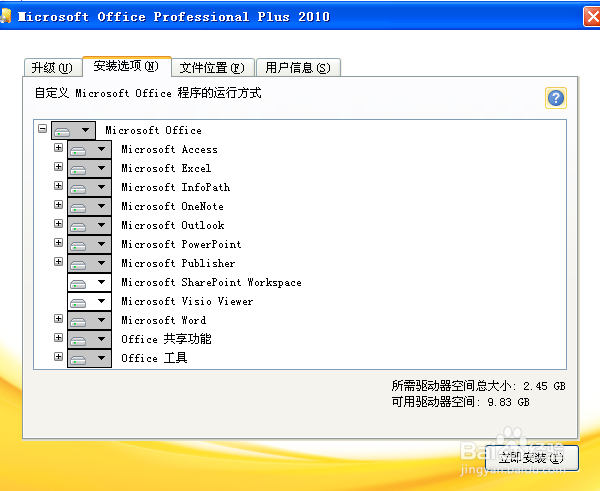Viewport: 600px width, 491px height.
Task: Select the Microsoft Outlook label
Action: tap(173, 225)
